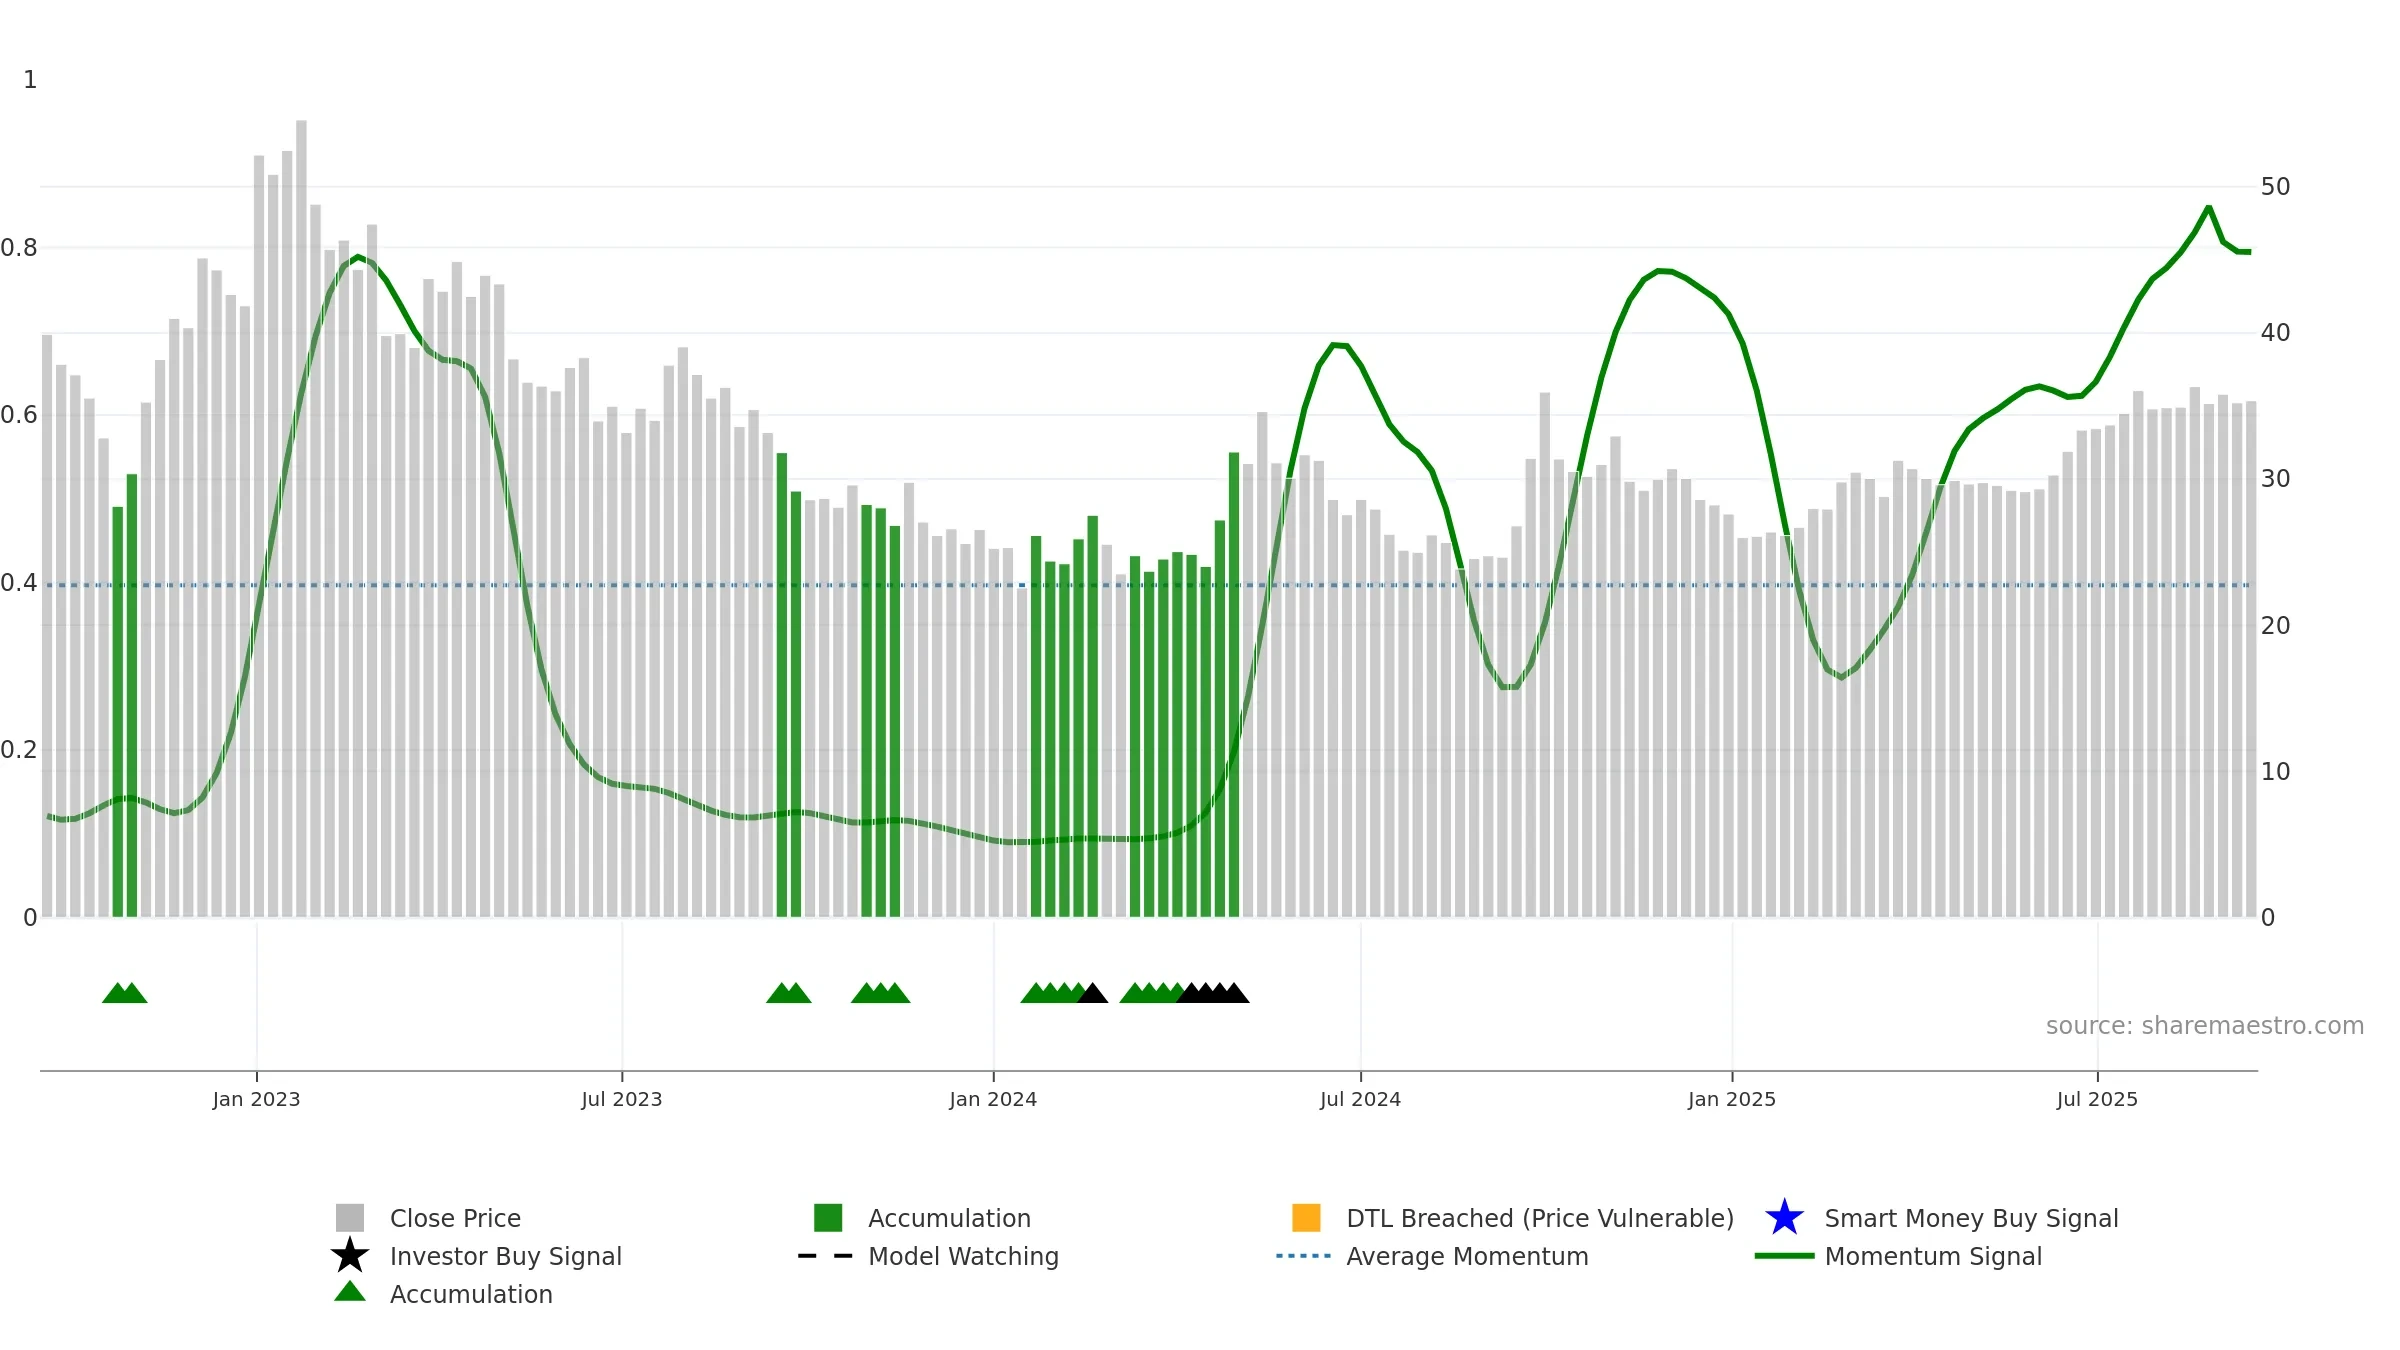Click the source: sharemaestro.com text

2205,1026
